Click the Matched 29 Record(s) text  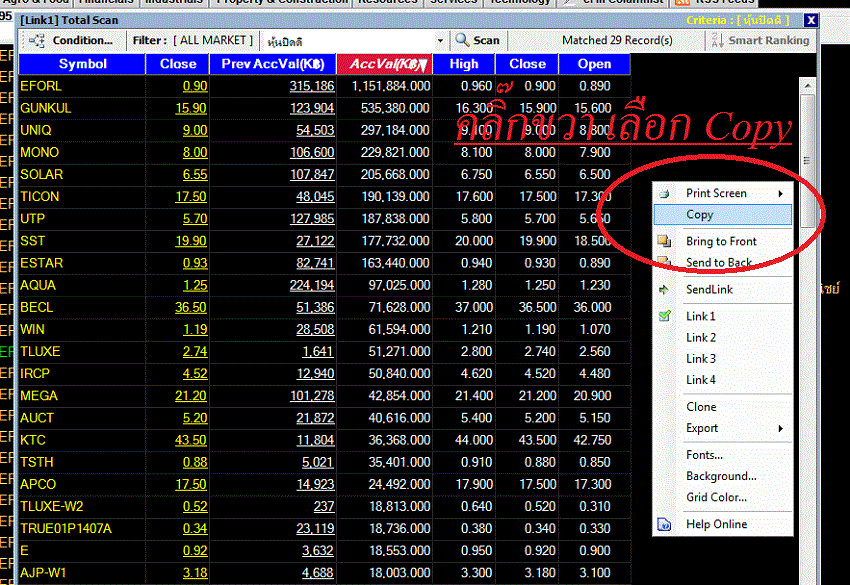click(x=617, y=40)
